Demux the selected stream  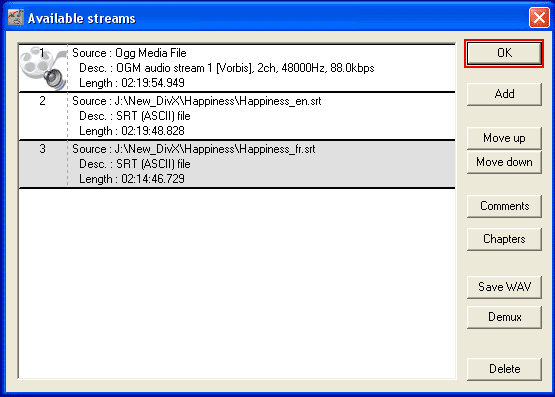(504, 317)
